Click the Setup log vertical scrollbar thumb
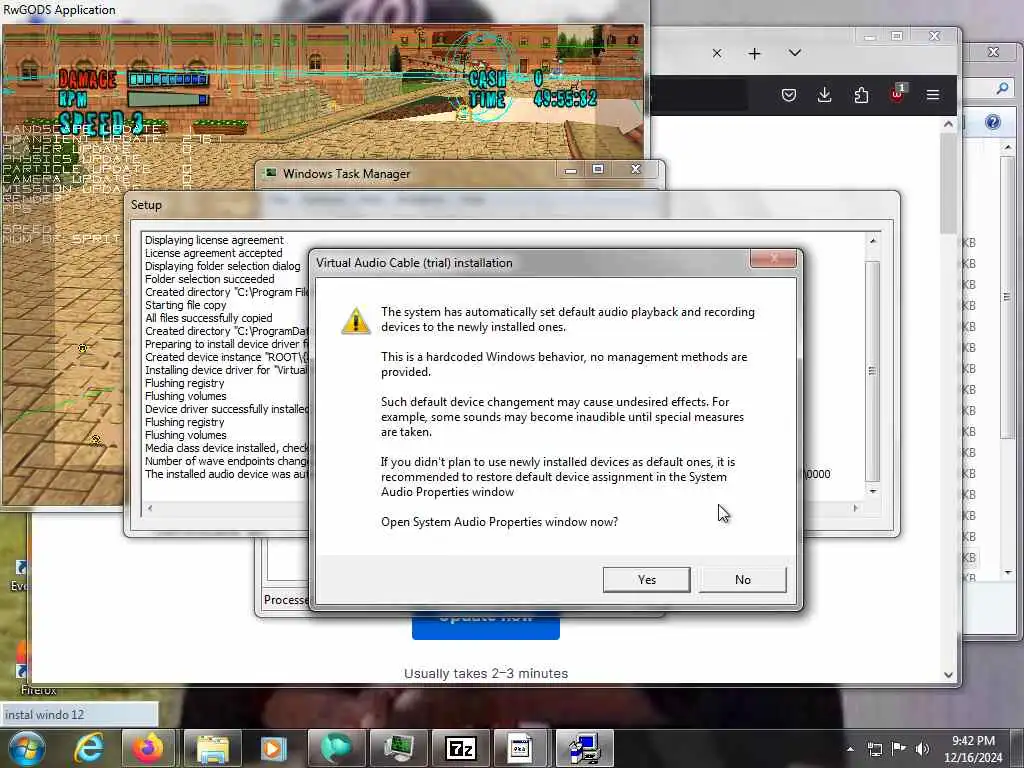This screenshot has width=1024, height=768. (872, 371)
